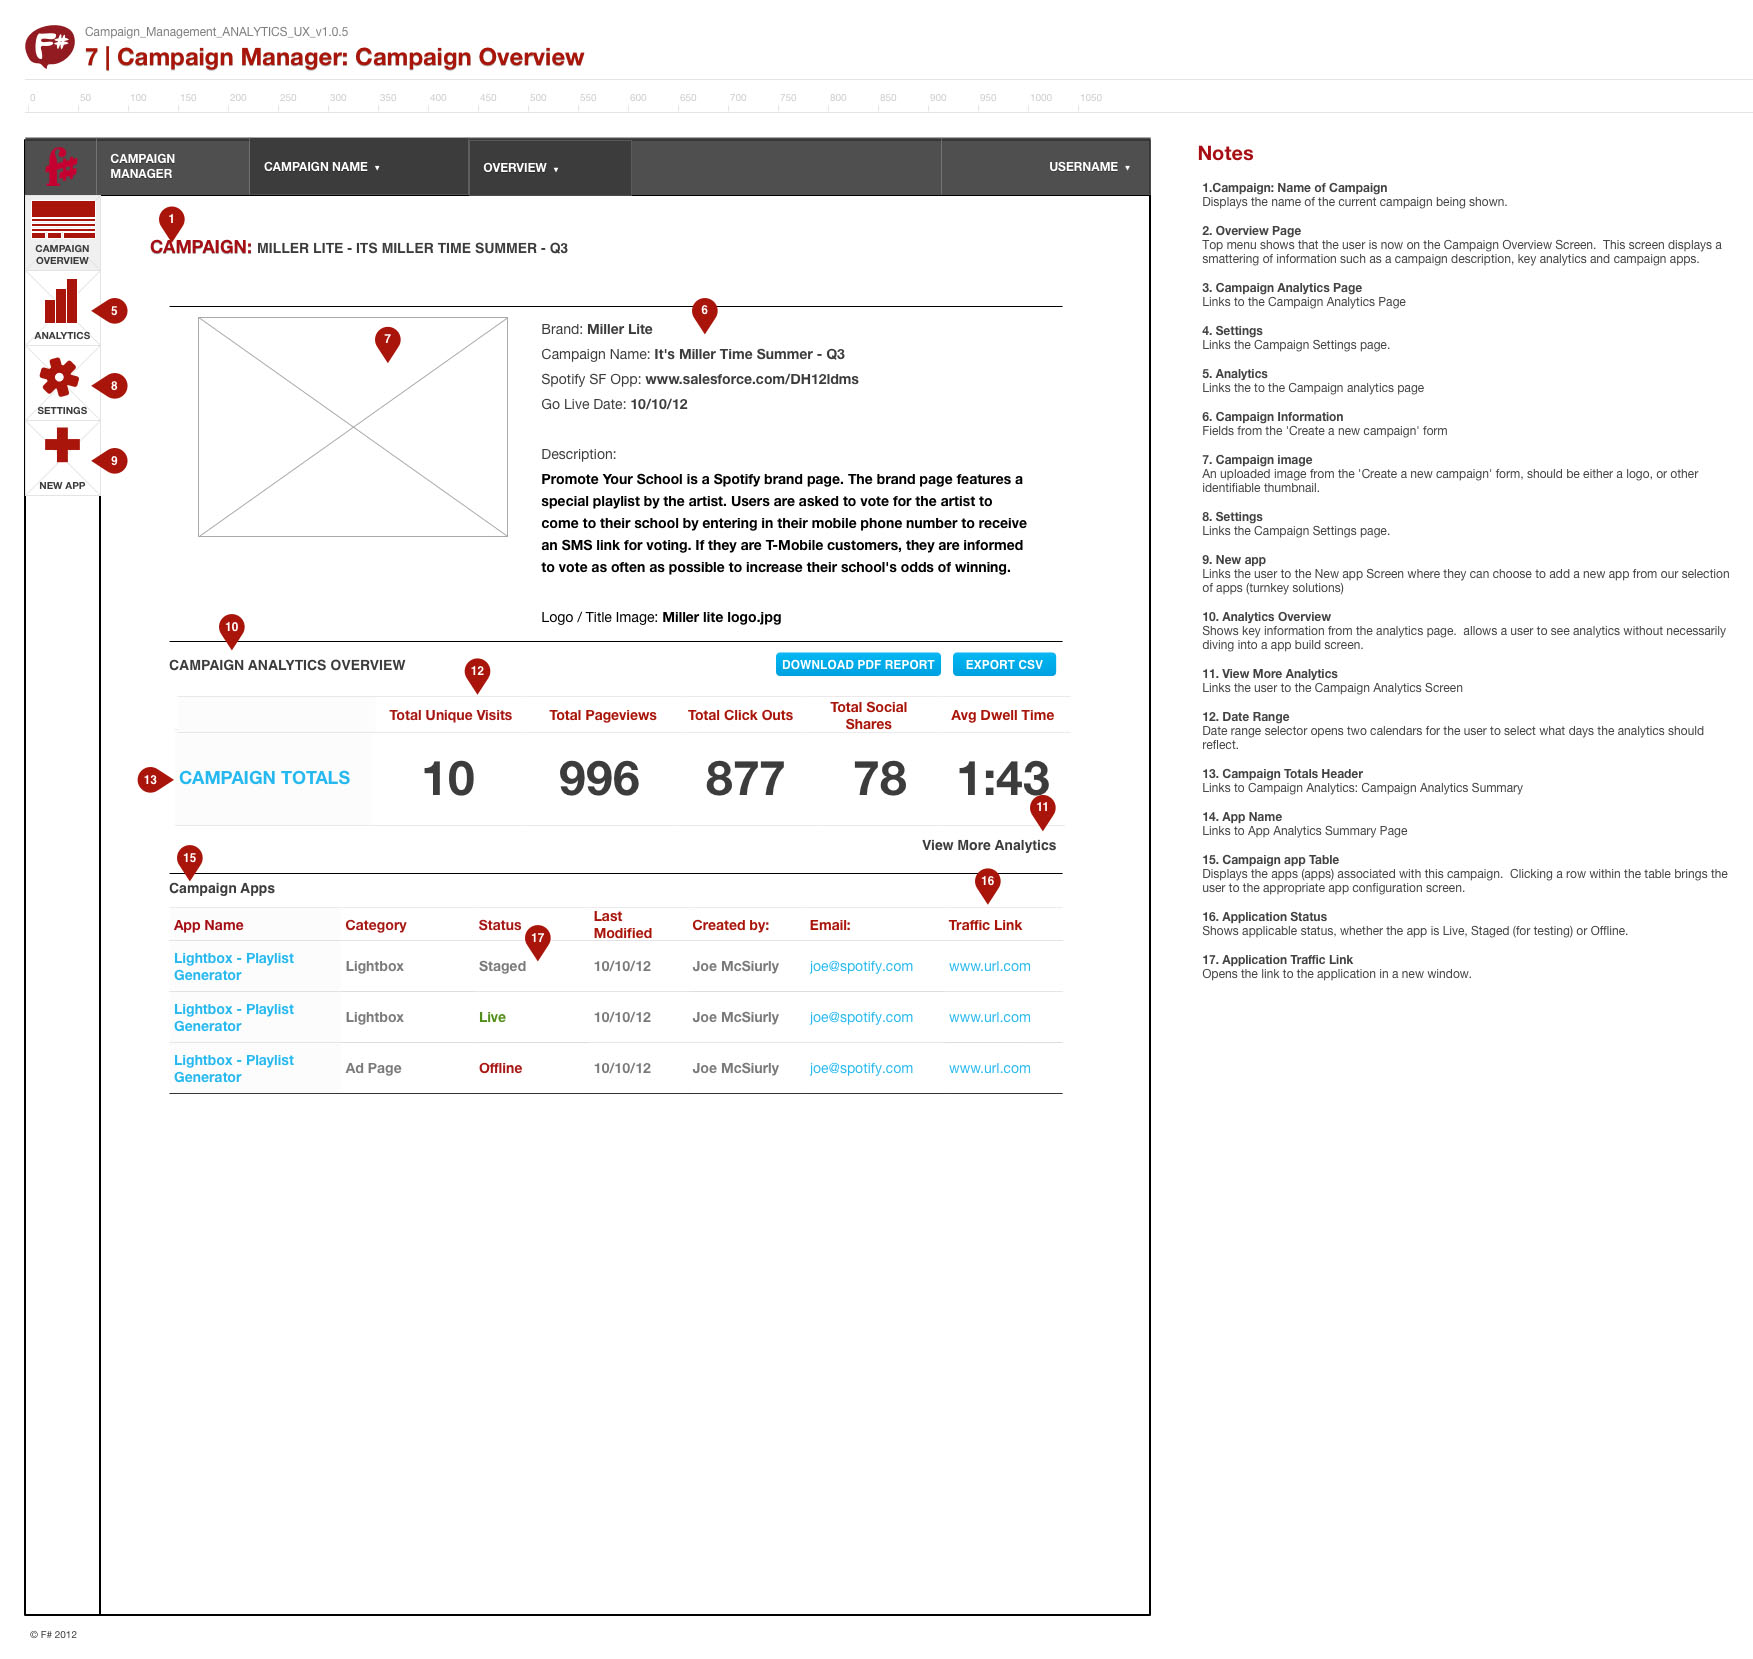The height and width of the screenshot is (1659, 1753).
Task: Click the red F# logo in nav bar
Action: click(61, 166)
